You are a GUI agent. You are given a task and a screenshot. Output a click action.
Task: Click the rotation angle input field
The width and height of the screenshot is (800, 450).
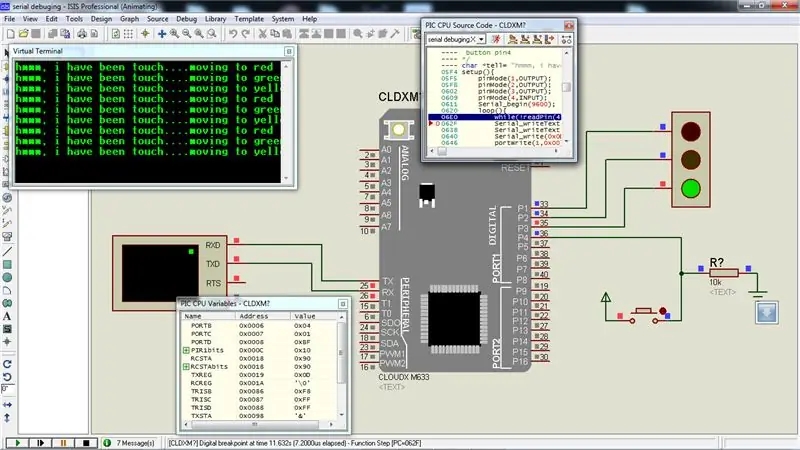(7, 389)
